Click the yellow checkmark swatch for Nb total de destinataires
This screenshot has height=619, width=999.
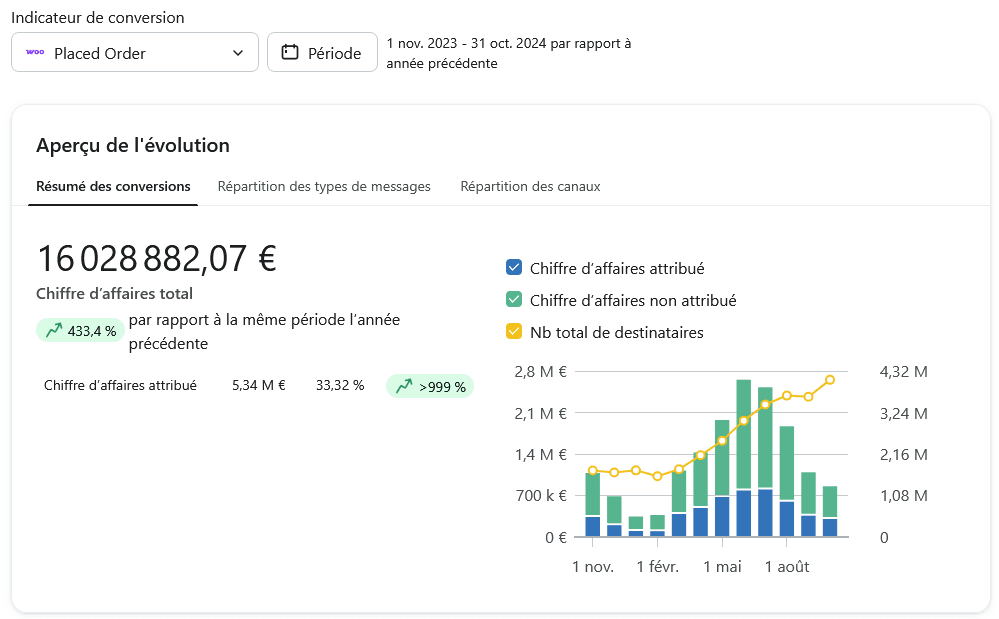click(x=513, y=331)
